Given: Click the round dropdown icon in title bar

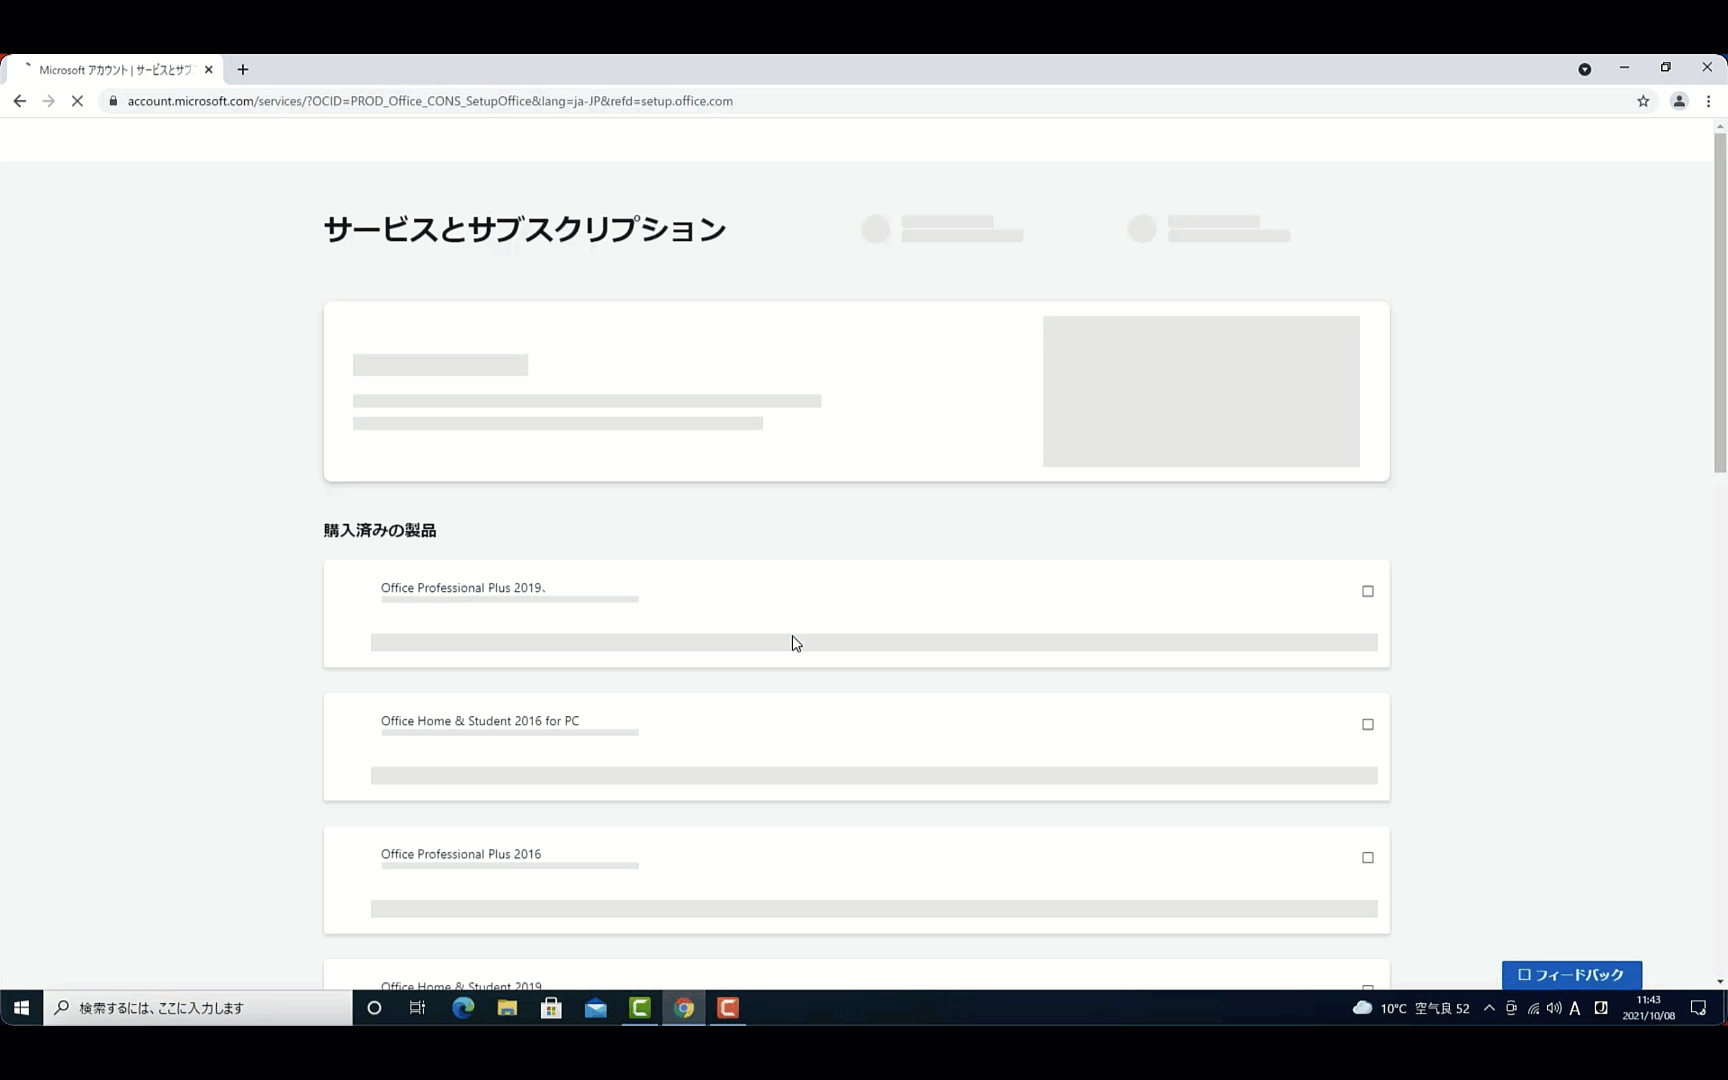Looking at the screenshot, I should tap(1585, 69).
